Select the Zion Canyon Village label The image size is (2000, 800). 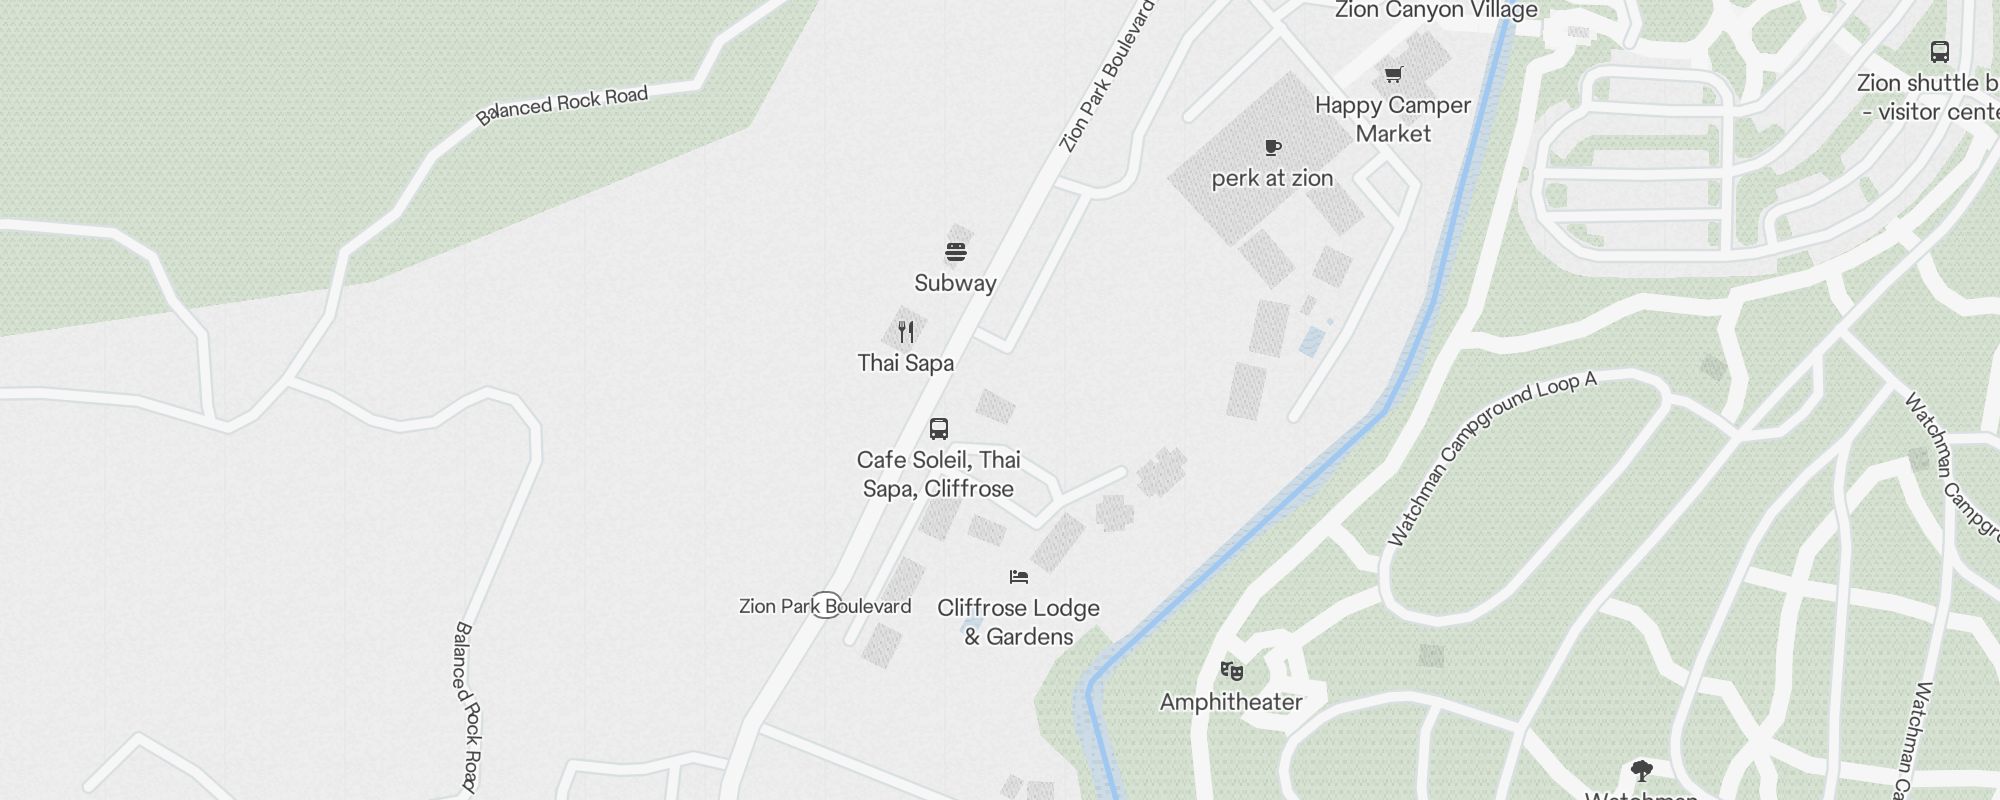[x=1436, y=11]
